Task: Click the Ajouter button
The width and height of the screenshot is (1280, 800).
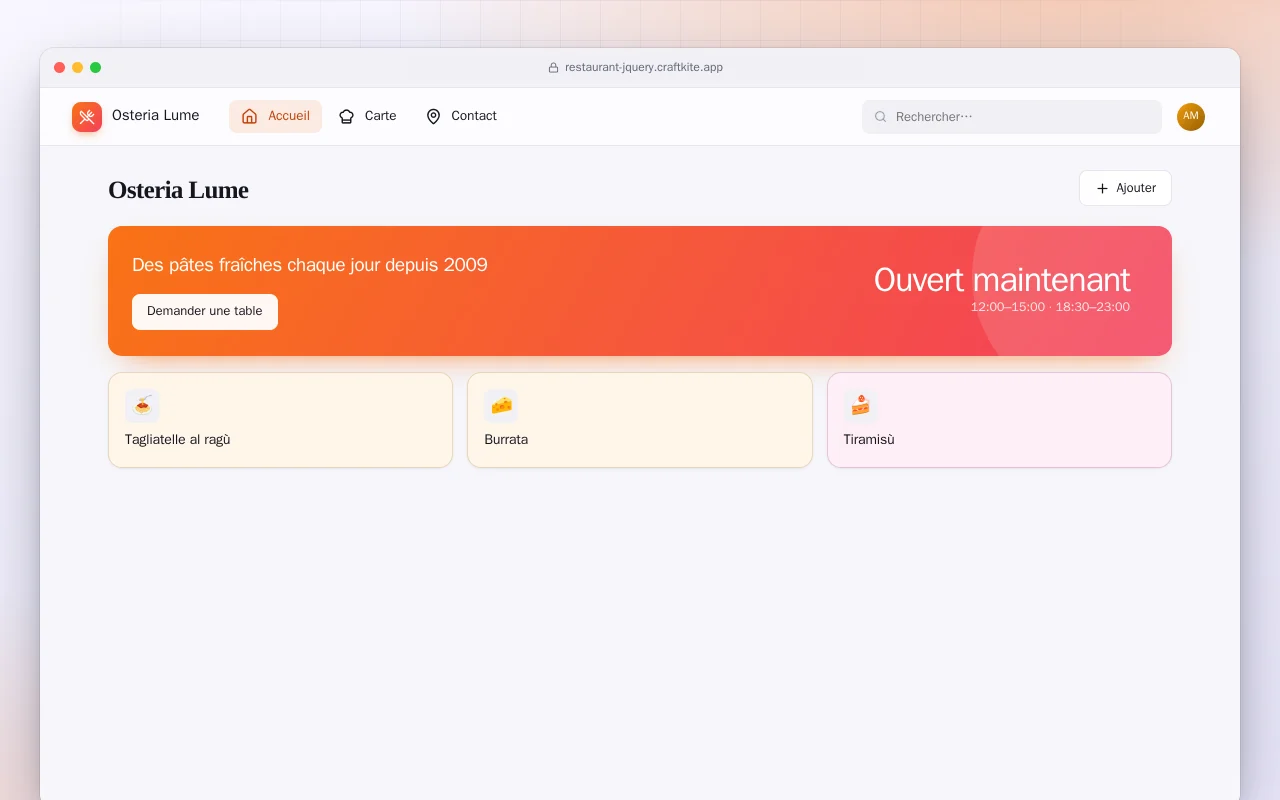Action: pos(1125,188)
